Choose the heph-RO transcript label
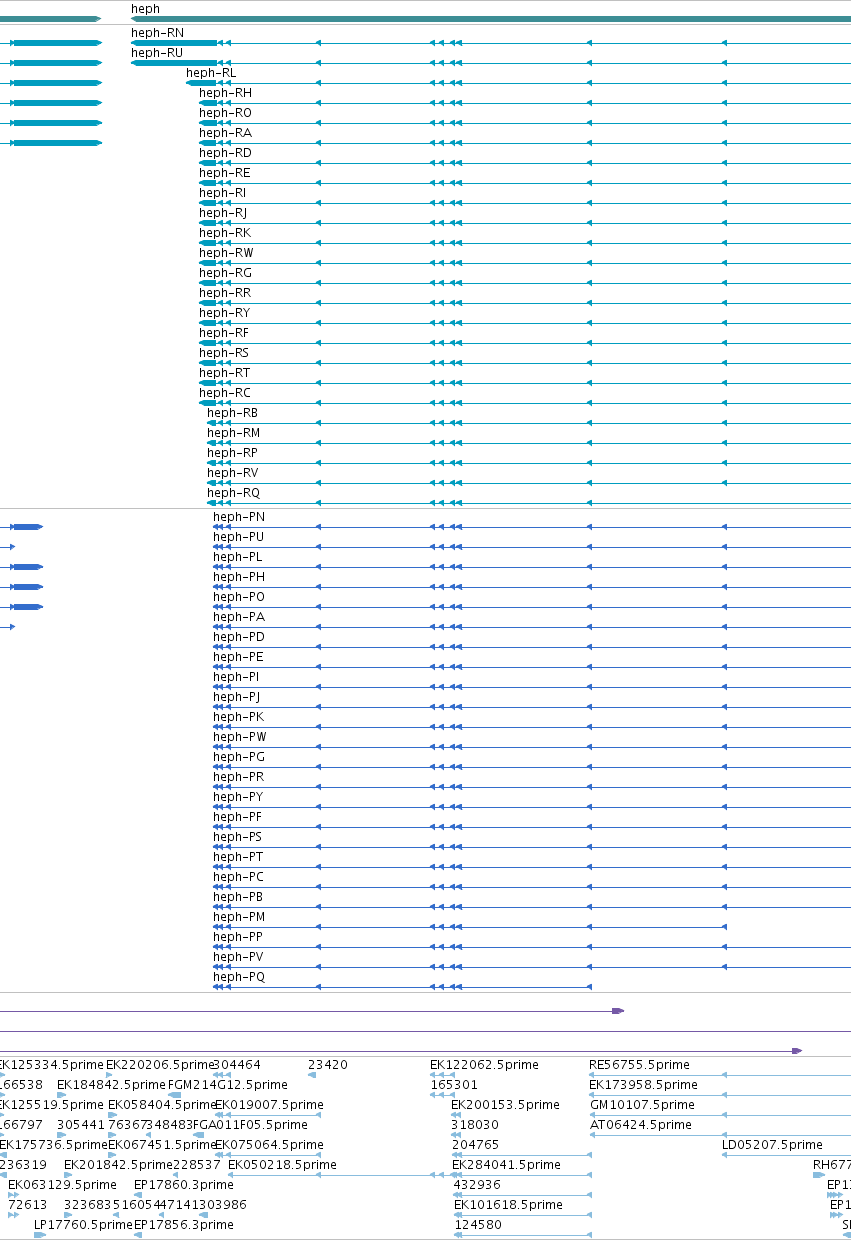This screenshot has width=851, height=1240. tap(225, 113)
